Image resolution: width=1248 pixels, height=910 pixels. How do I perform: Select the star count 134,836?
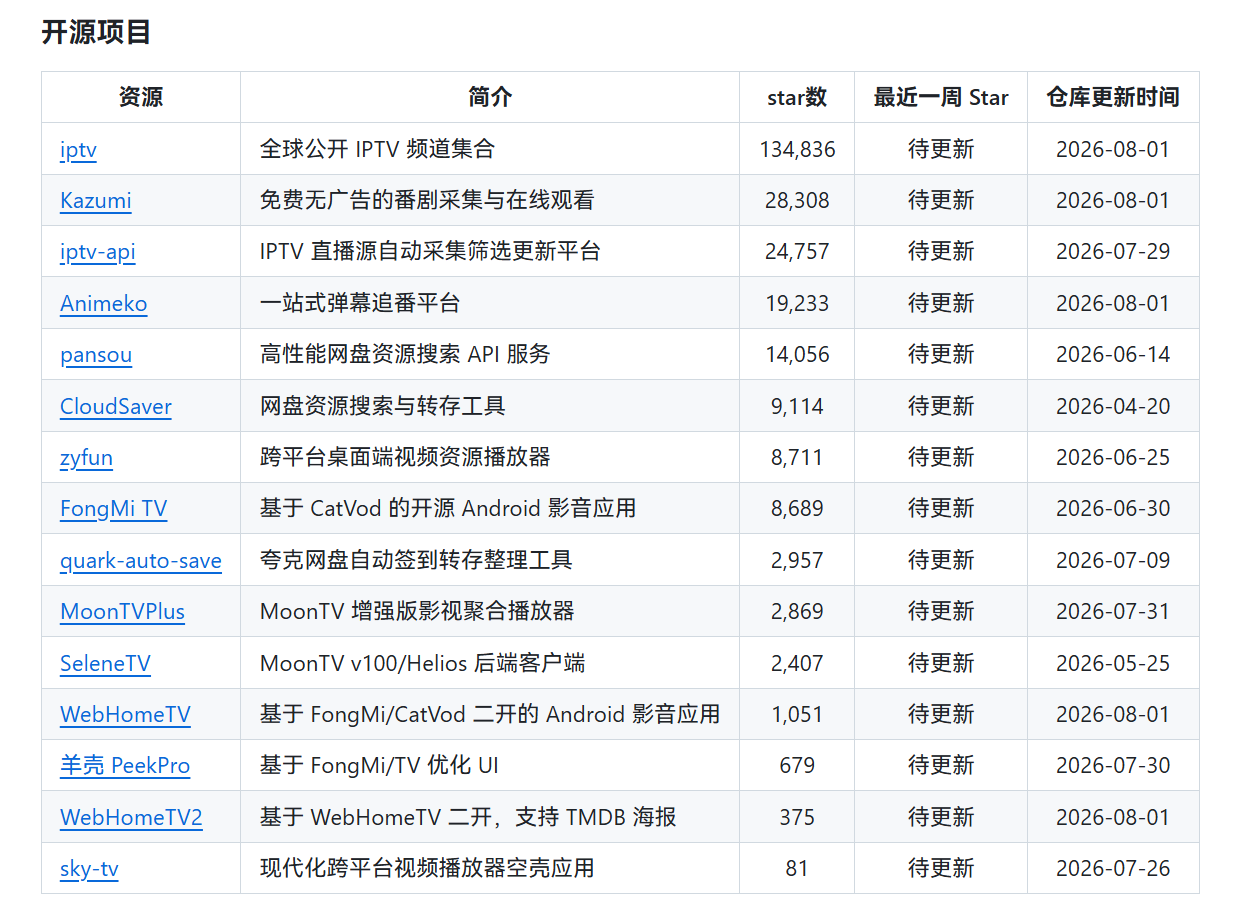[x=797, y=150]
